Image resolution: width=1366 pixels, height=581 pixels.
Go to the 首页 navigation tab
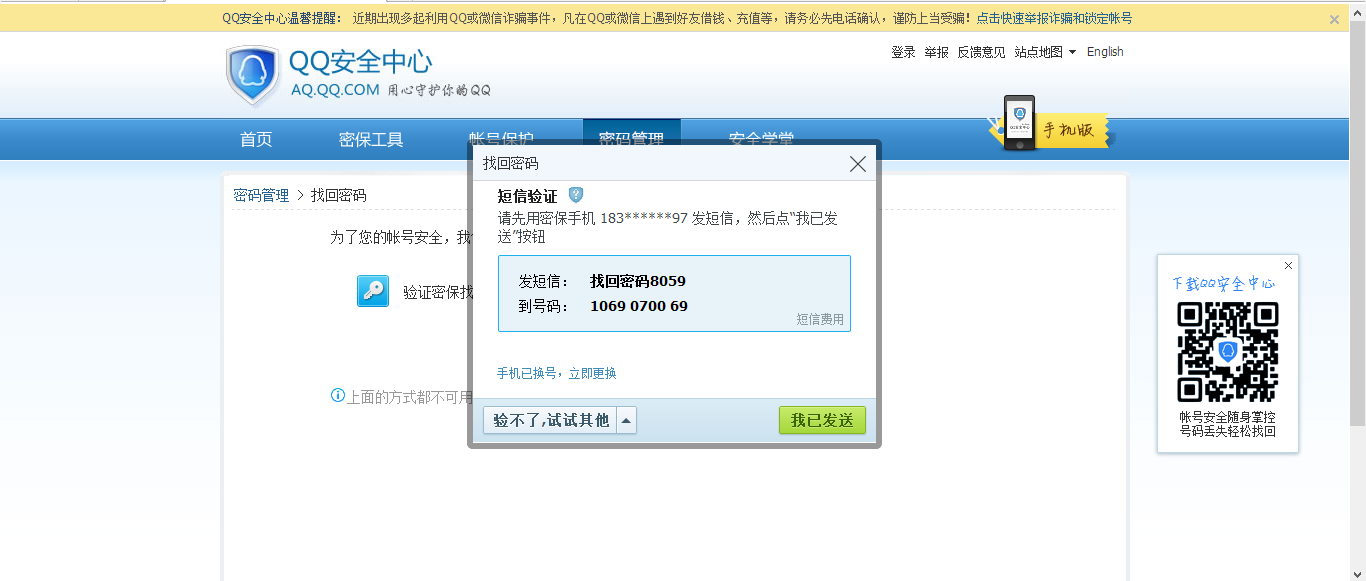tap(256, 139)
